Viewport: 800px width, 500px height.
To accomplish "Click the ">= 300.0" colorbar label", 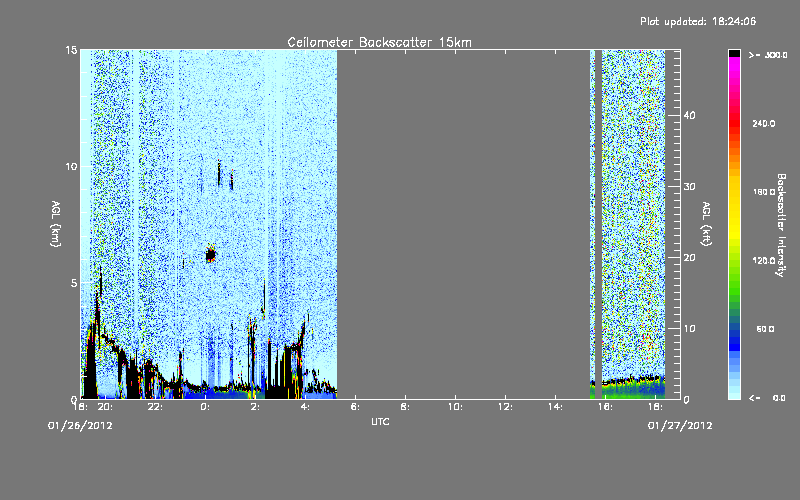I will click(x=768, y=55).
